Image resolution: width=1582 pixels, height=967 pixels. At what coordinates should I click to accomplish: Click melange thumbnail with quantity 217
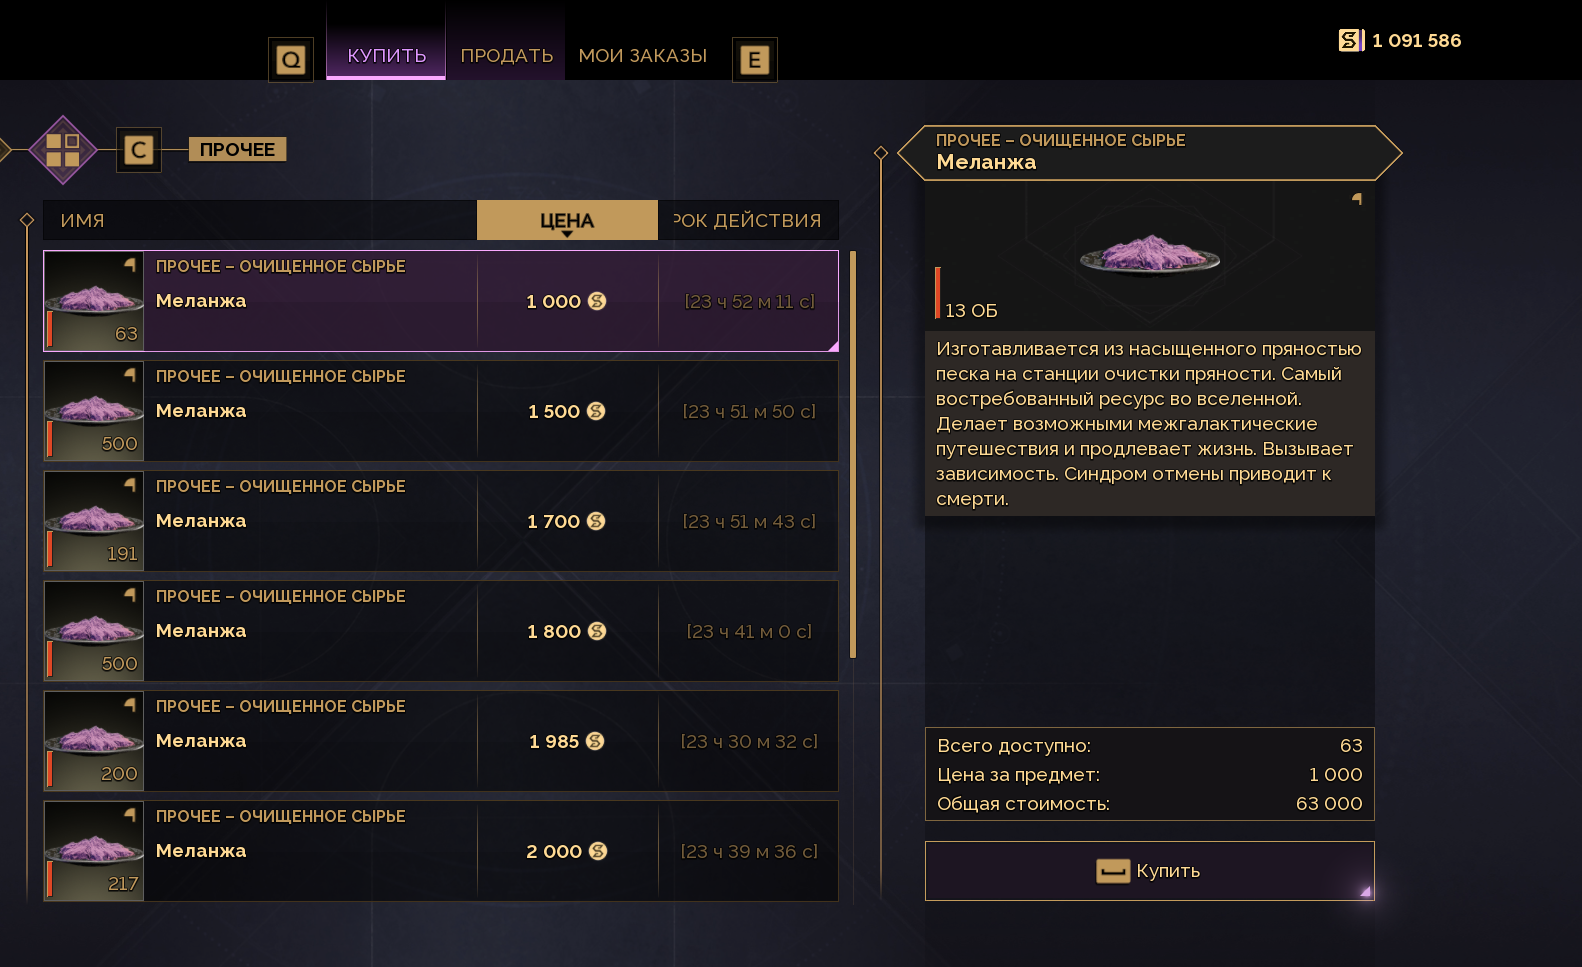(94, 851)
